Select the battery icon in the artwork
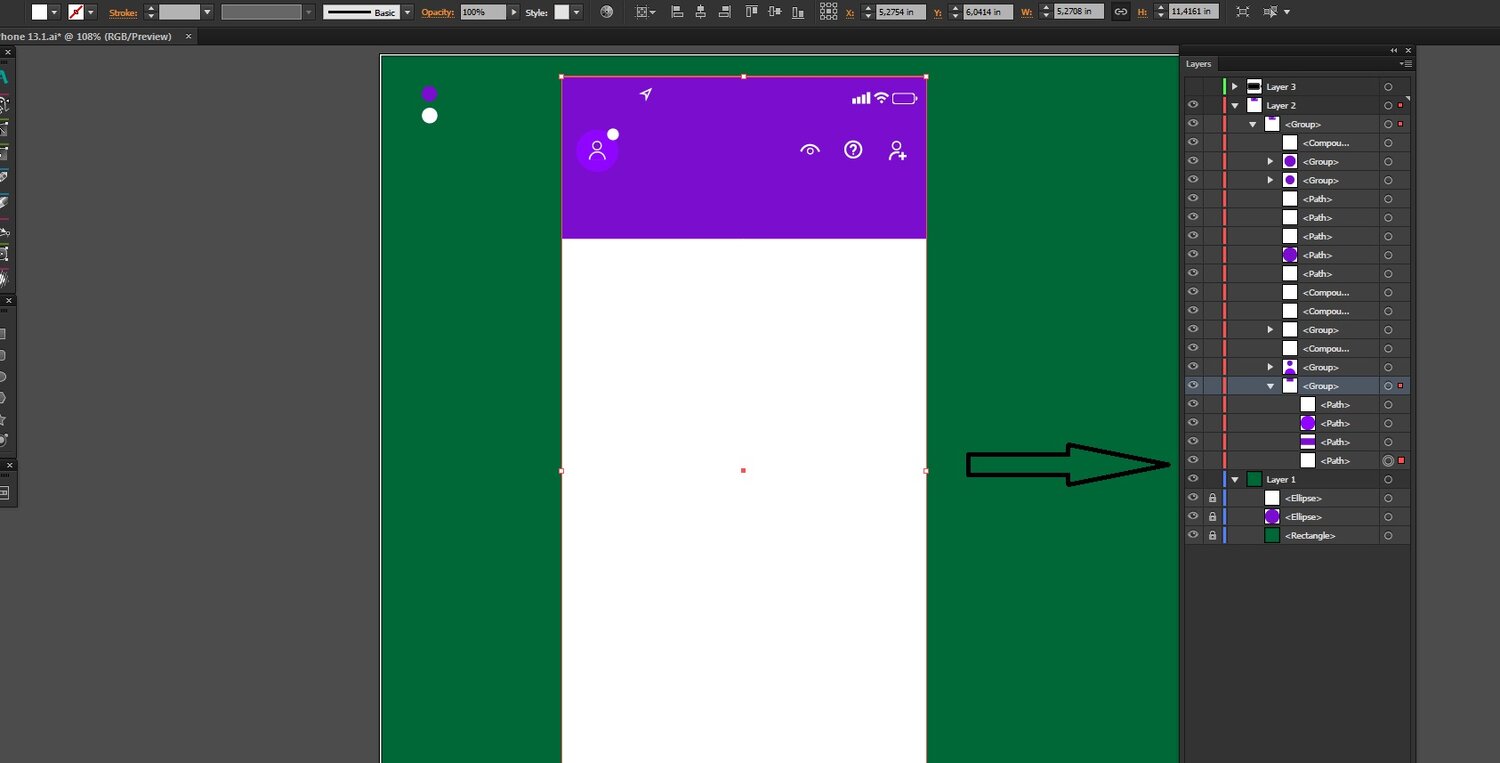The width and height of the screenshot is (1500, 763). pos(905,98)
